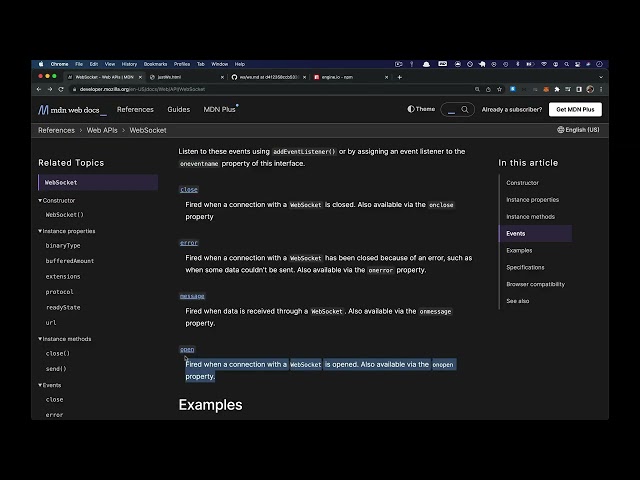The height and width of the screenshot is (480, 640).
Task: Jump to Instance methods in article outline
Action: coord(530,217)
